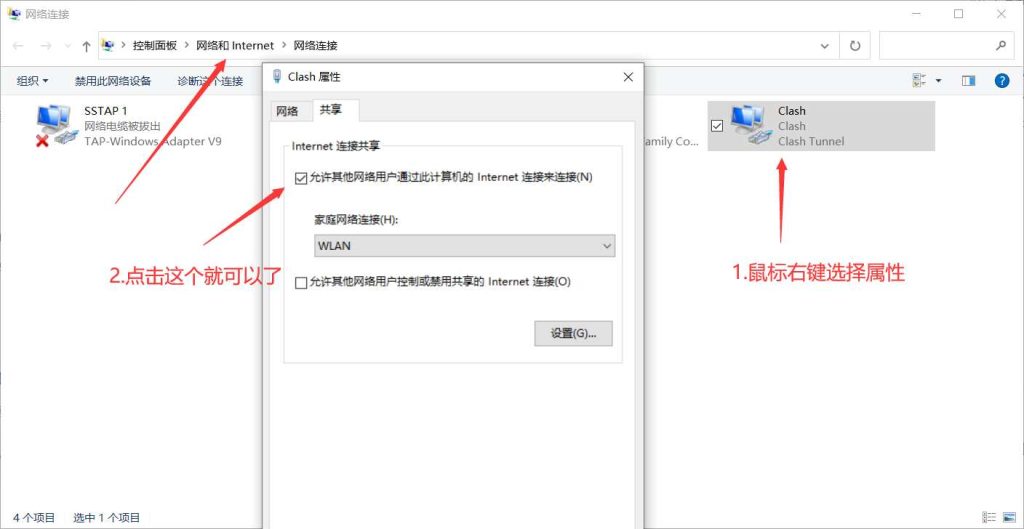Click the back navigation arrow
The height and width of the screenshot is (529, 1024).
pos(18,46)
